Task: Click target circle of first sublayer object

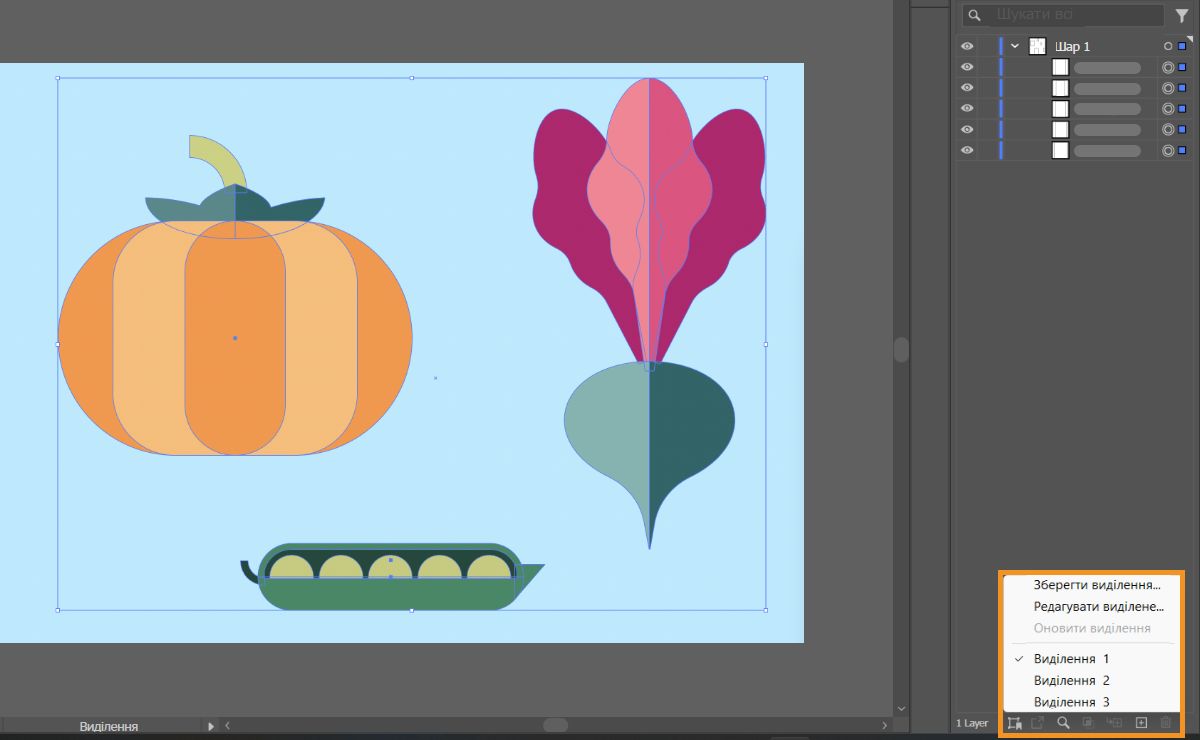Action: pyautogui.click(x=1167, y=67)
